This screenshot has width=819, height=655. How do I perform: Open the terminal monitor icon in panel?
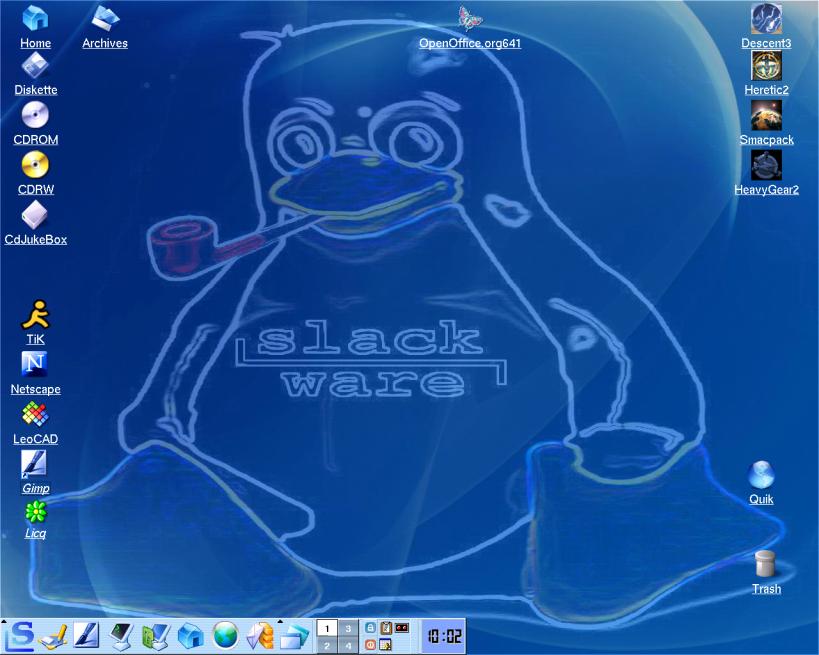click(x=121, y=637)
